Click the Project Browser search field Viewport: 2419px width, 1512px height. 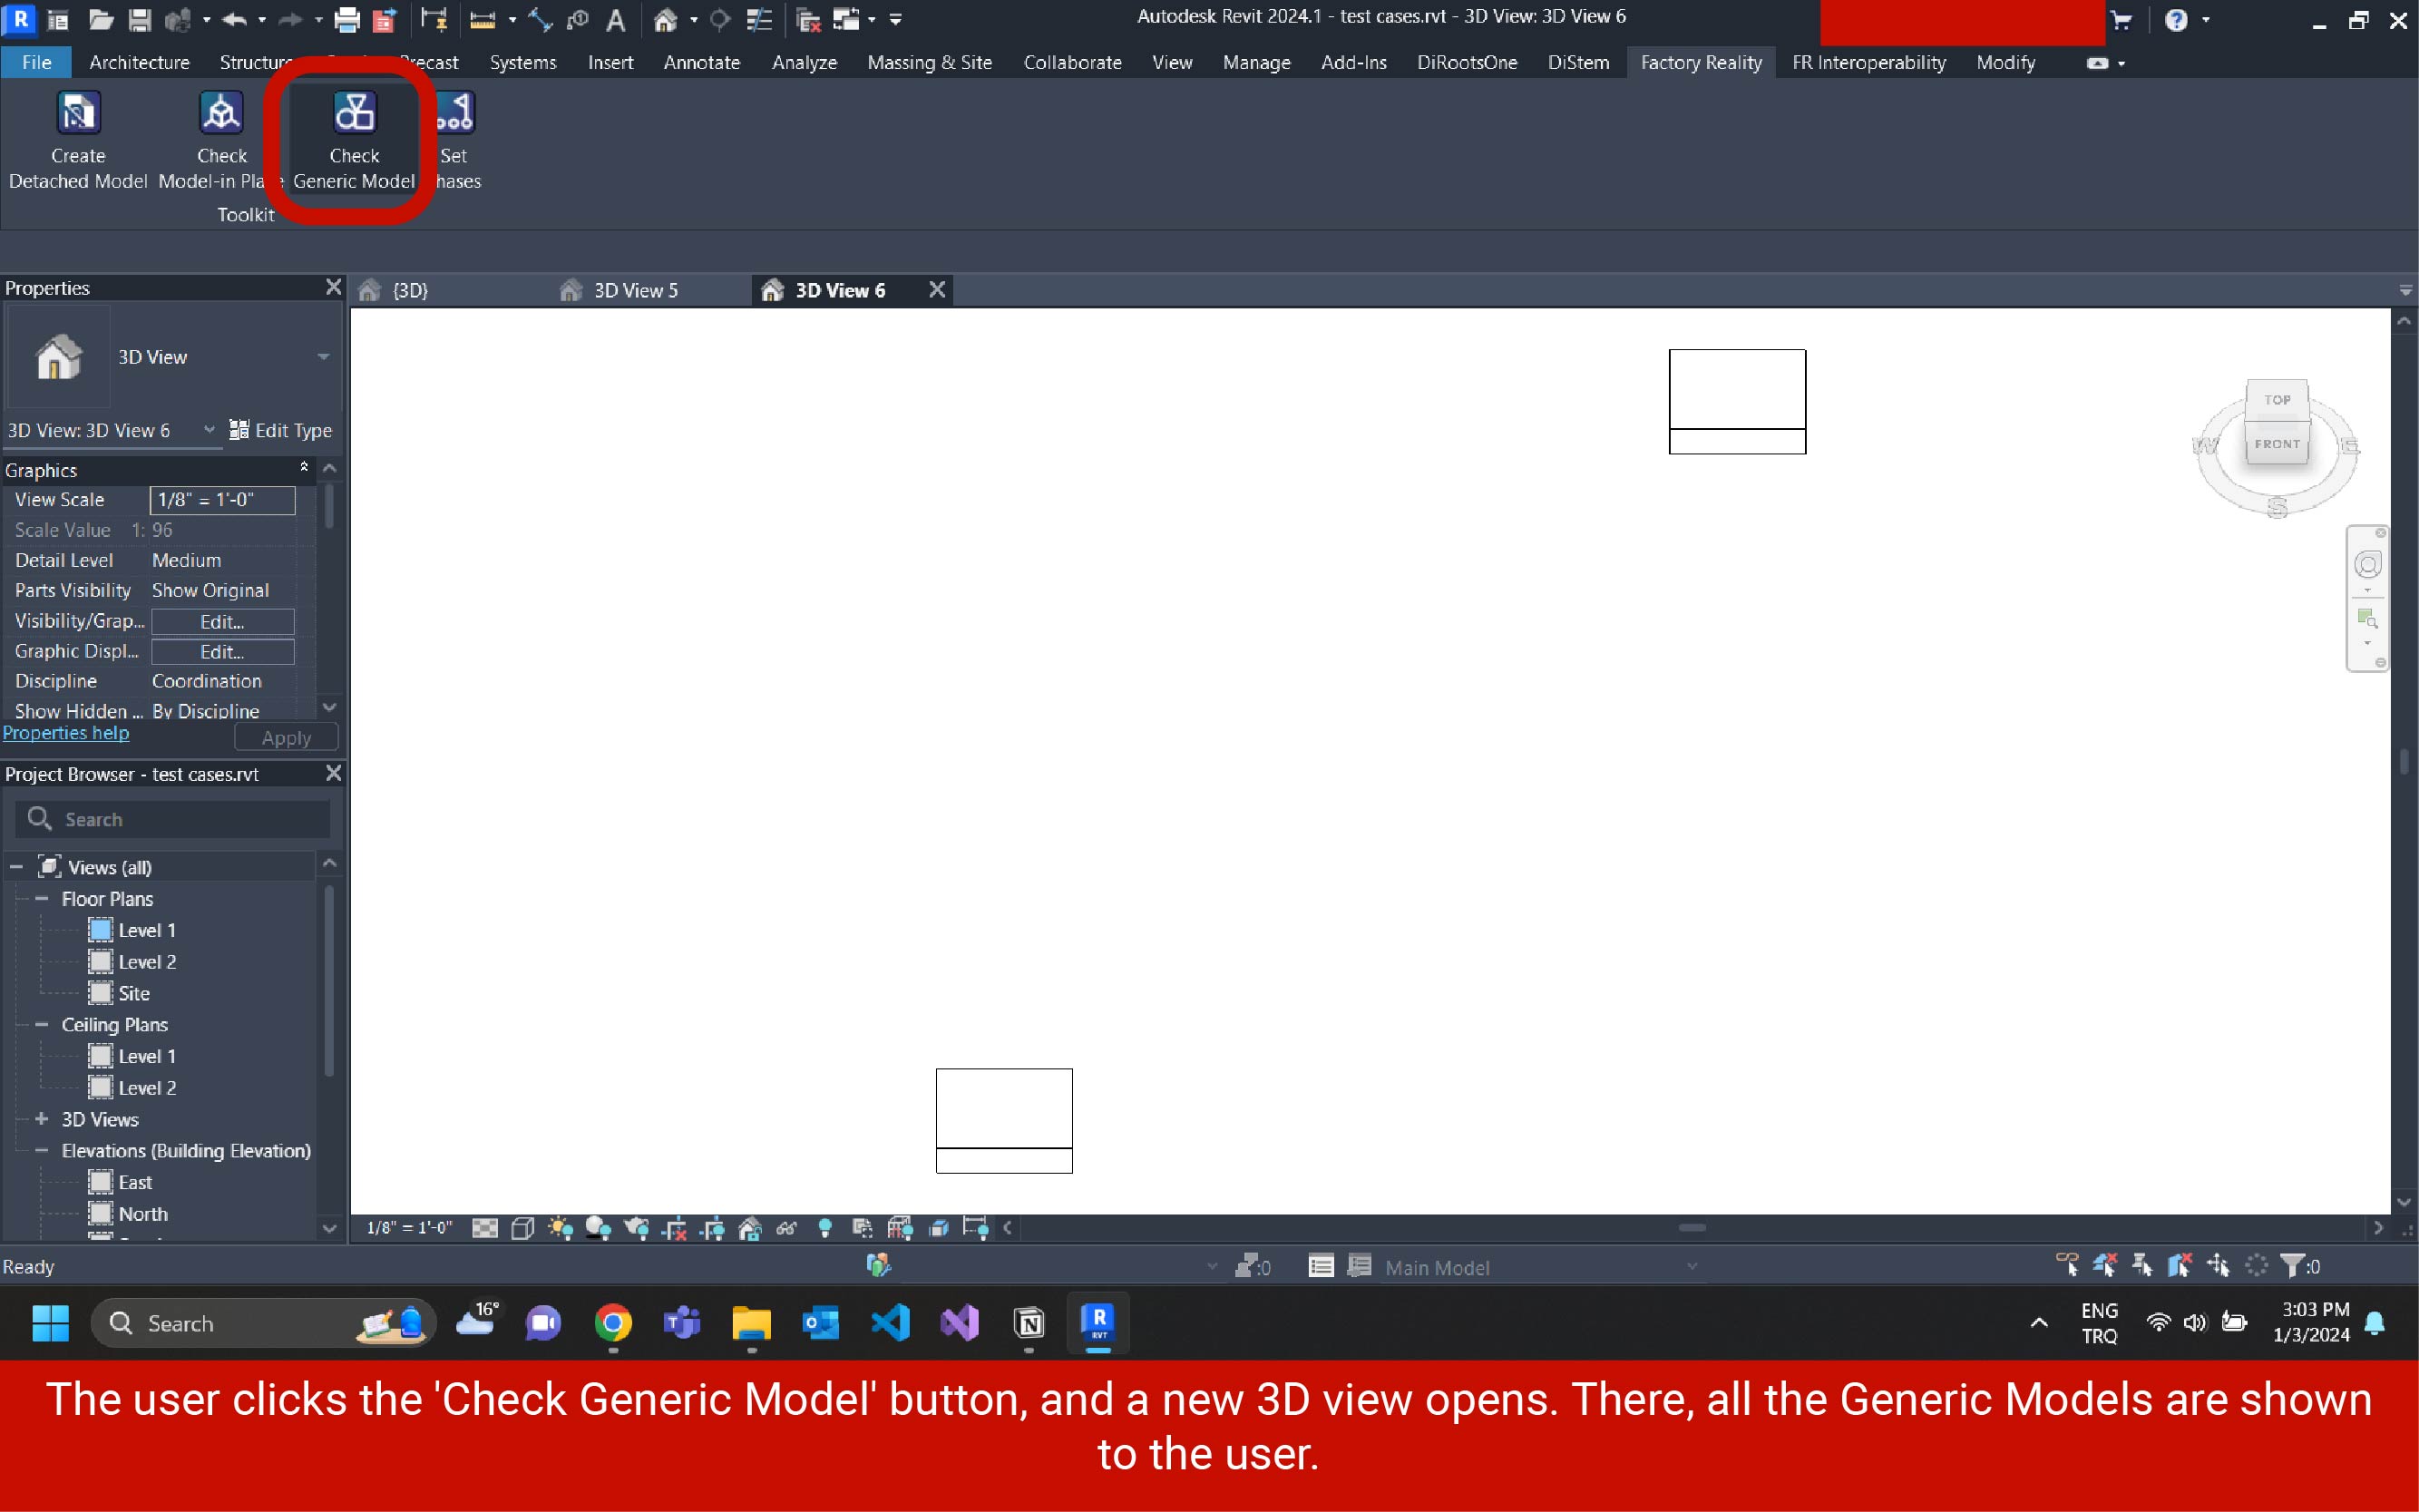(190, 819)
